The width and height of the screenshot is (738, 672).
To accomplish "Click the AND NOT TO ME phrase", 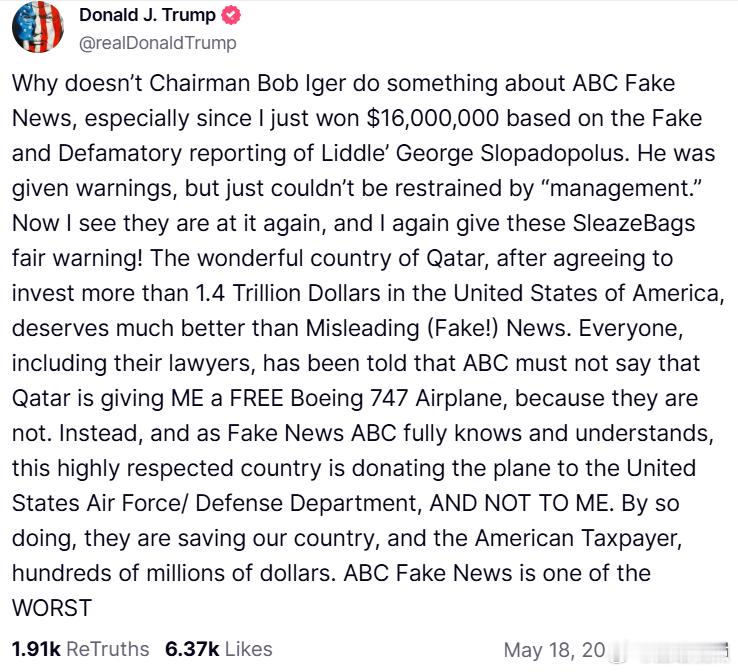I will (x=521, y=503).
